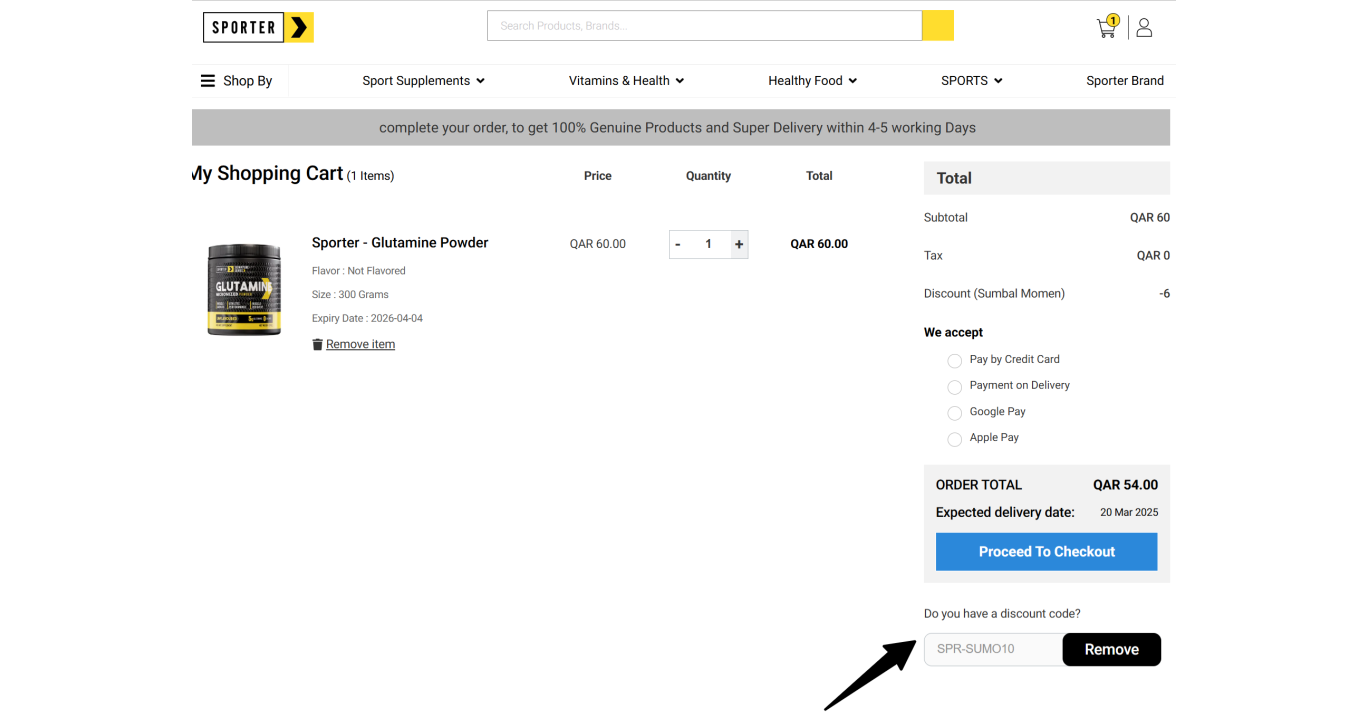Click the My Shopping Cart heading
1368x728 pixels.
(x=268, y=174)
